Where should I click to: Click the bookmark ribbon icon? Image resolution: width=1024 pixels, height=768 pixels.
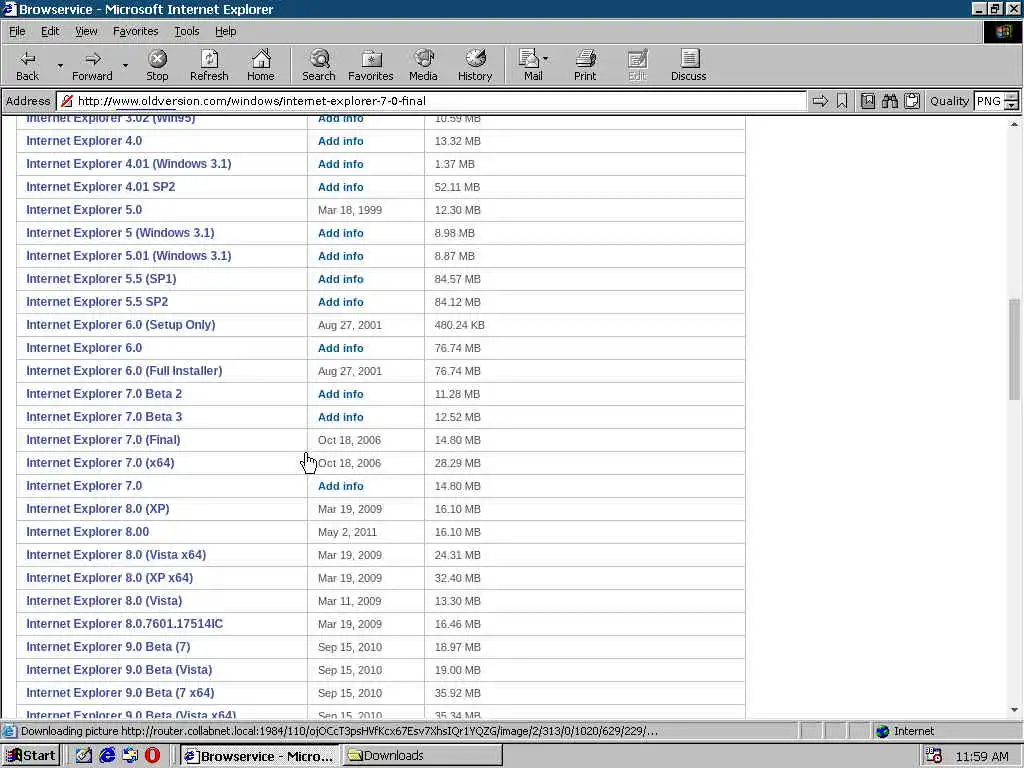(x=842, y=101)
